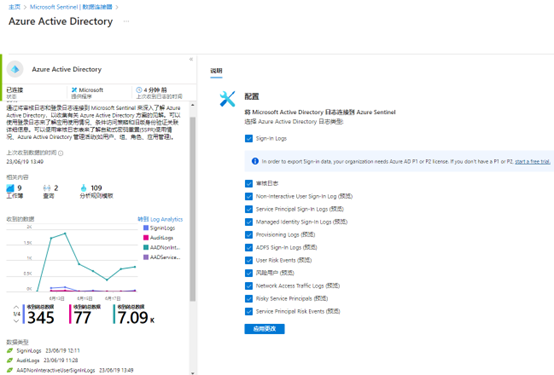Click the ellipsis next to the page title

126,22
